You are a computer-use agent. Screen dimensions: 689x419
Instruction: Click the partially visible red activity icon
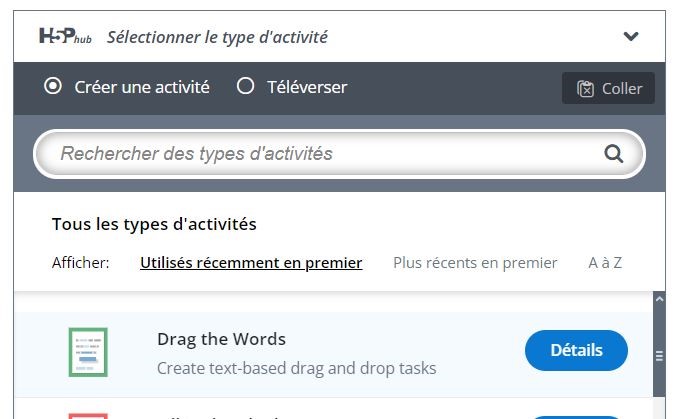[x=88, y=415]
